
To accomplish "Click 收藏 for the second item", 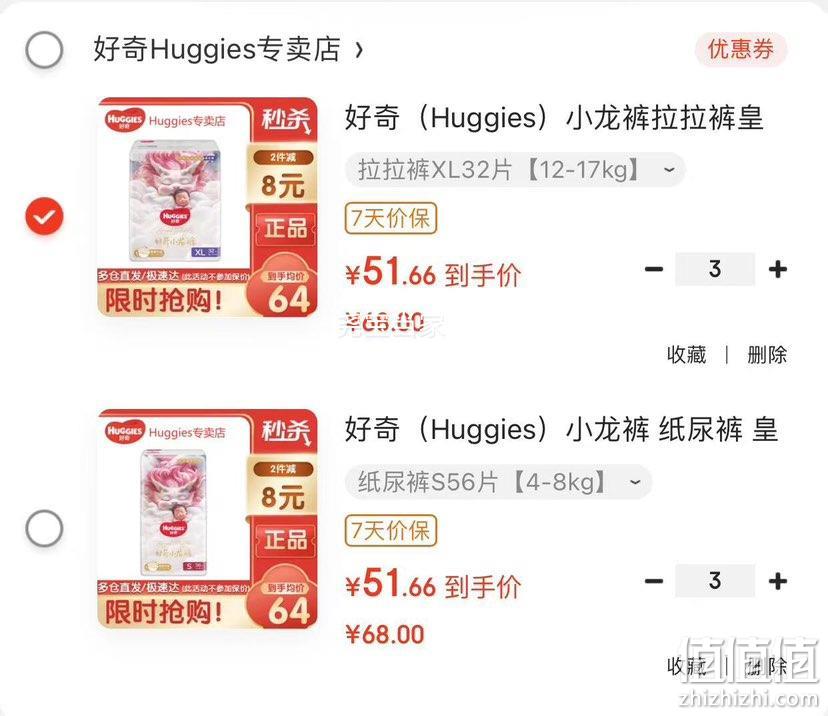I will coord(686,666).
